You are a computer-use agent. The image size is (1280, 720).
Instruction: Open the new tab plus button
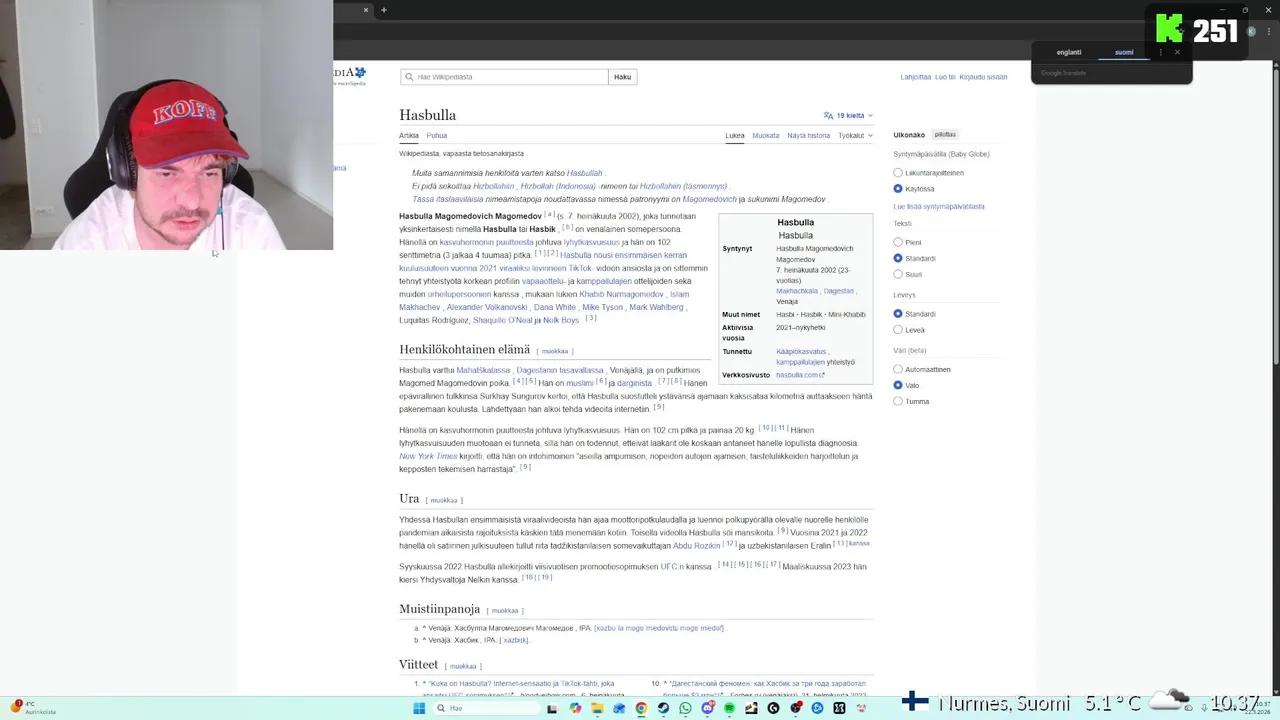383,10
